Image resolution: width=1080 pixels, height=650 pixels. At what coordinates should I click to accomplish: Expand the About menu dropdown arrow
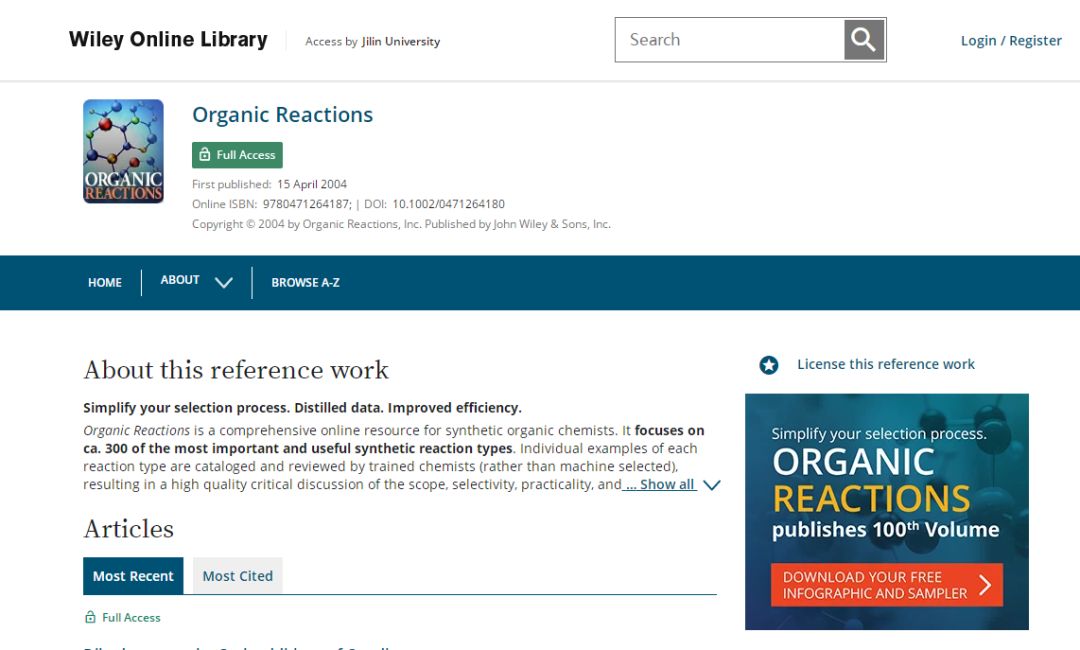tap(224, 283)
